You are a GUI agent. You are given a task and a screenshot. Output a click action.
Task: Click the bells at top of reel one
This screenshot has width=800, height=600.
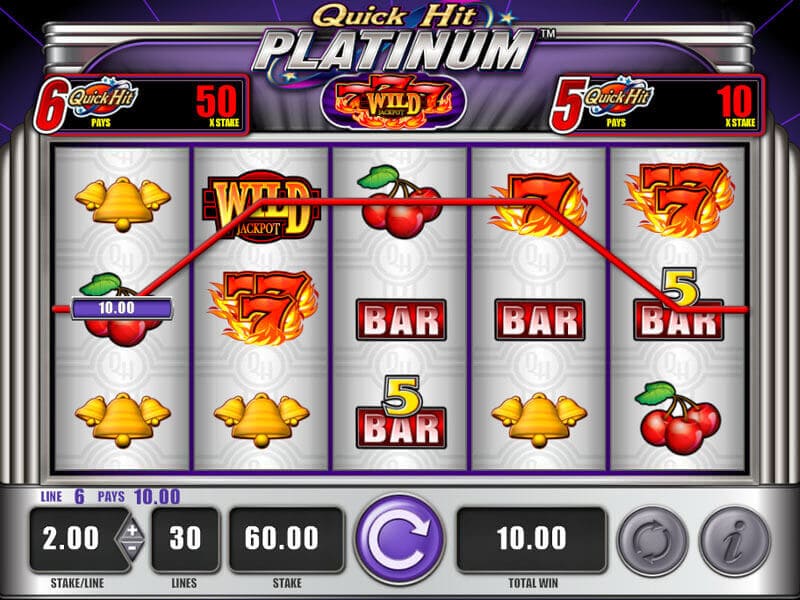tap(122, 204)
